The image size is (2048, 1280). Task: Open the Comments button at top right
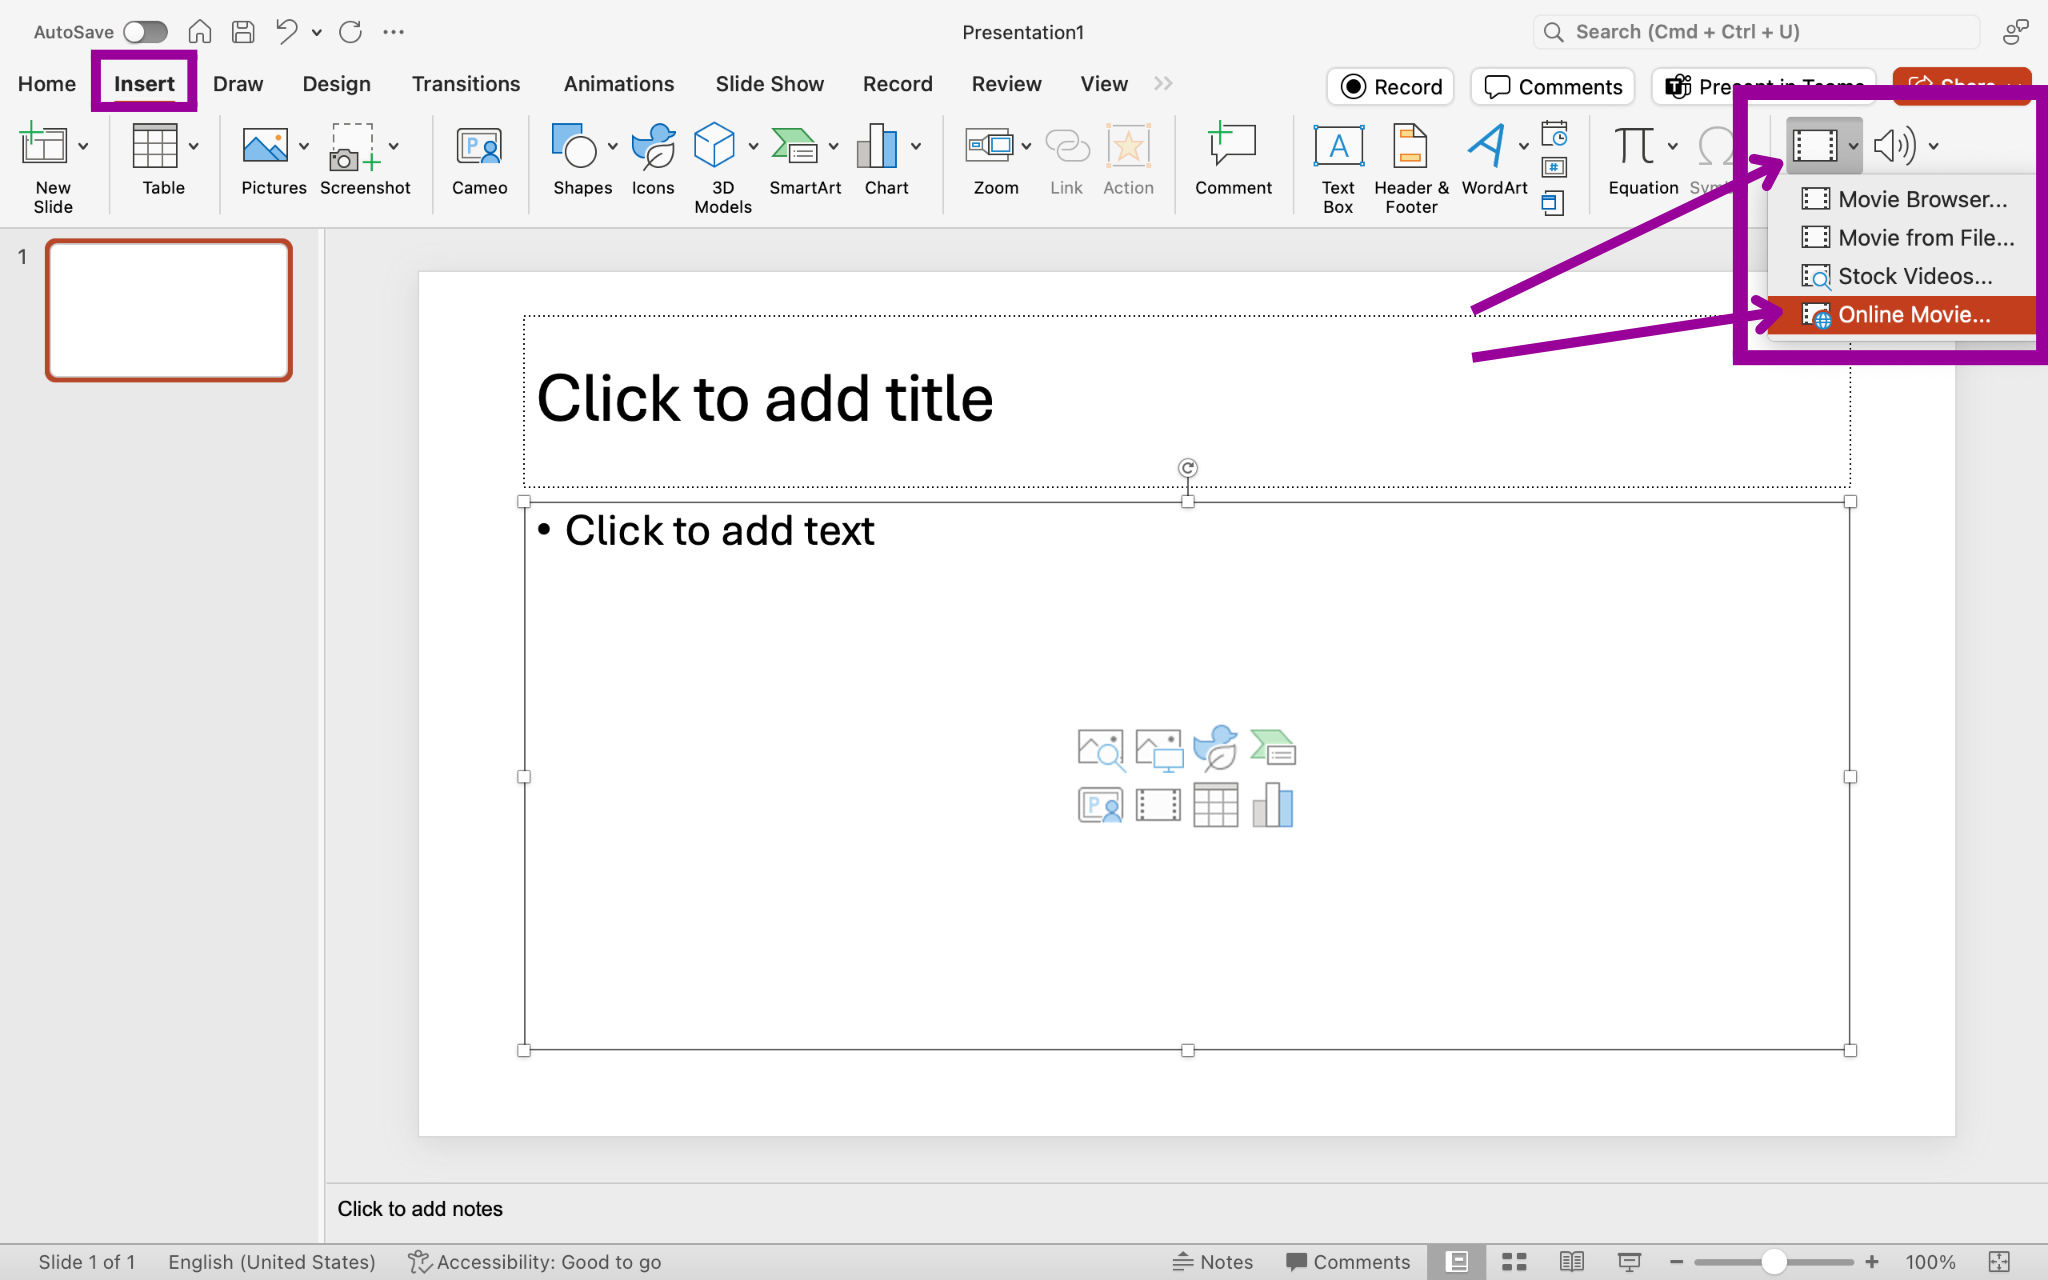tap(1553, 87)
